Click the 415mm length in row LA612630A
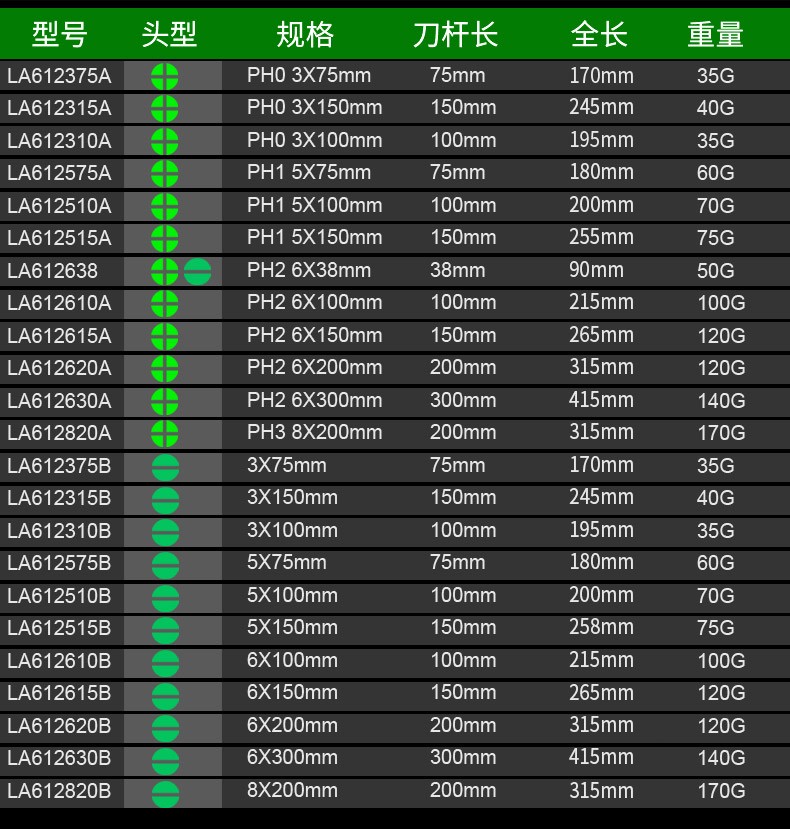This screenshot has height=829, width=790. [x=601, y=400]
